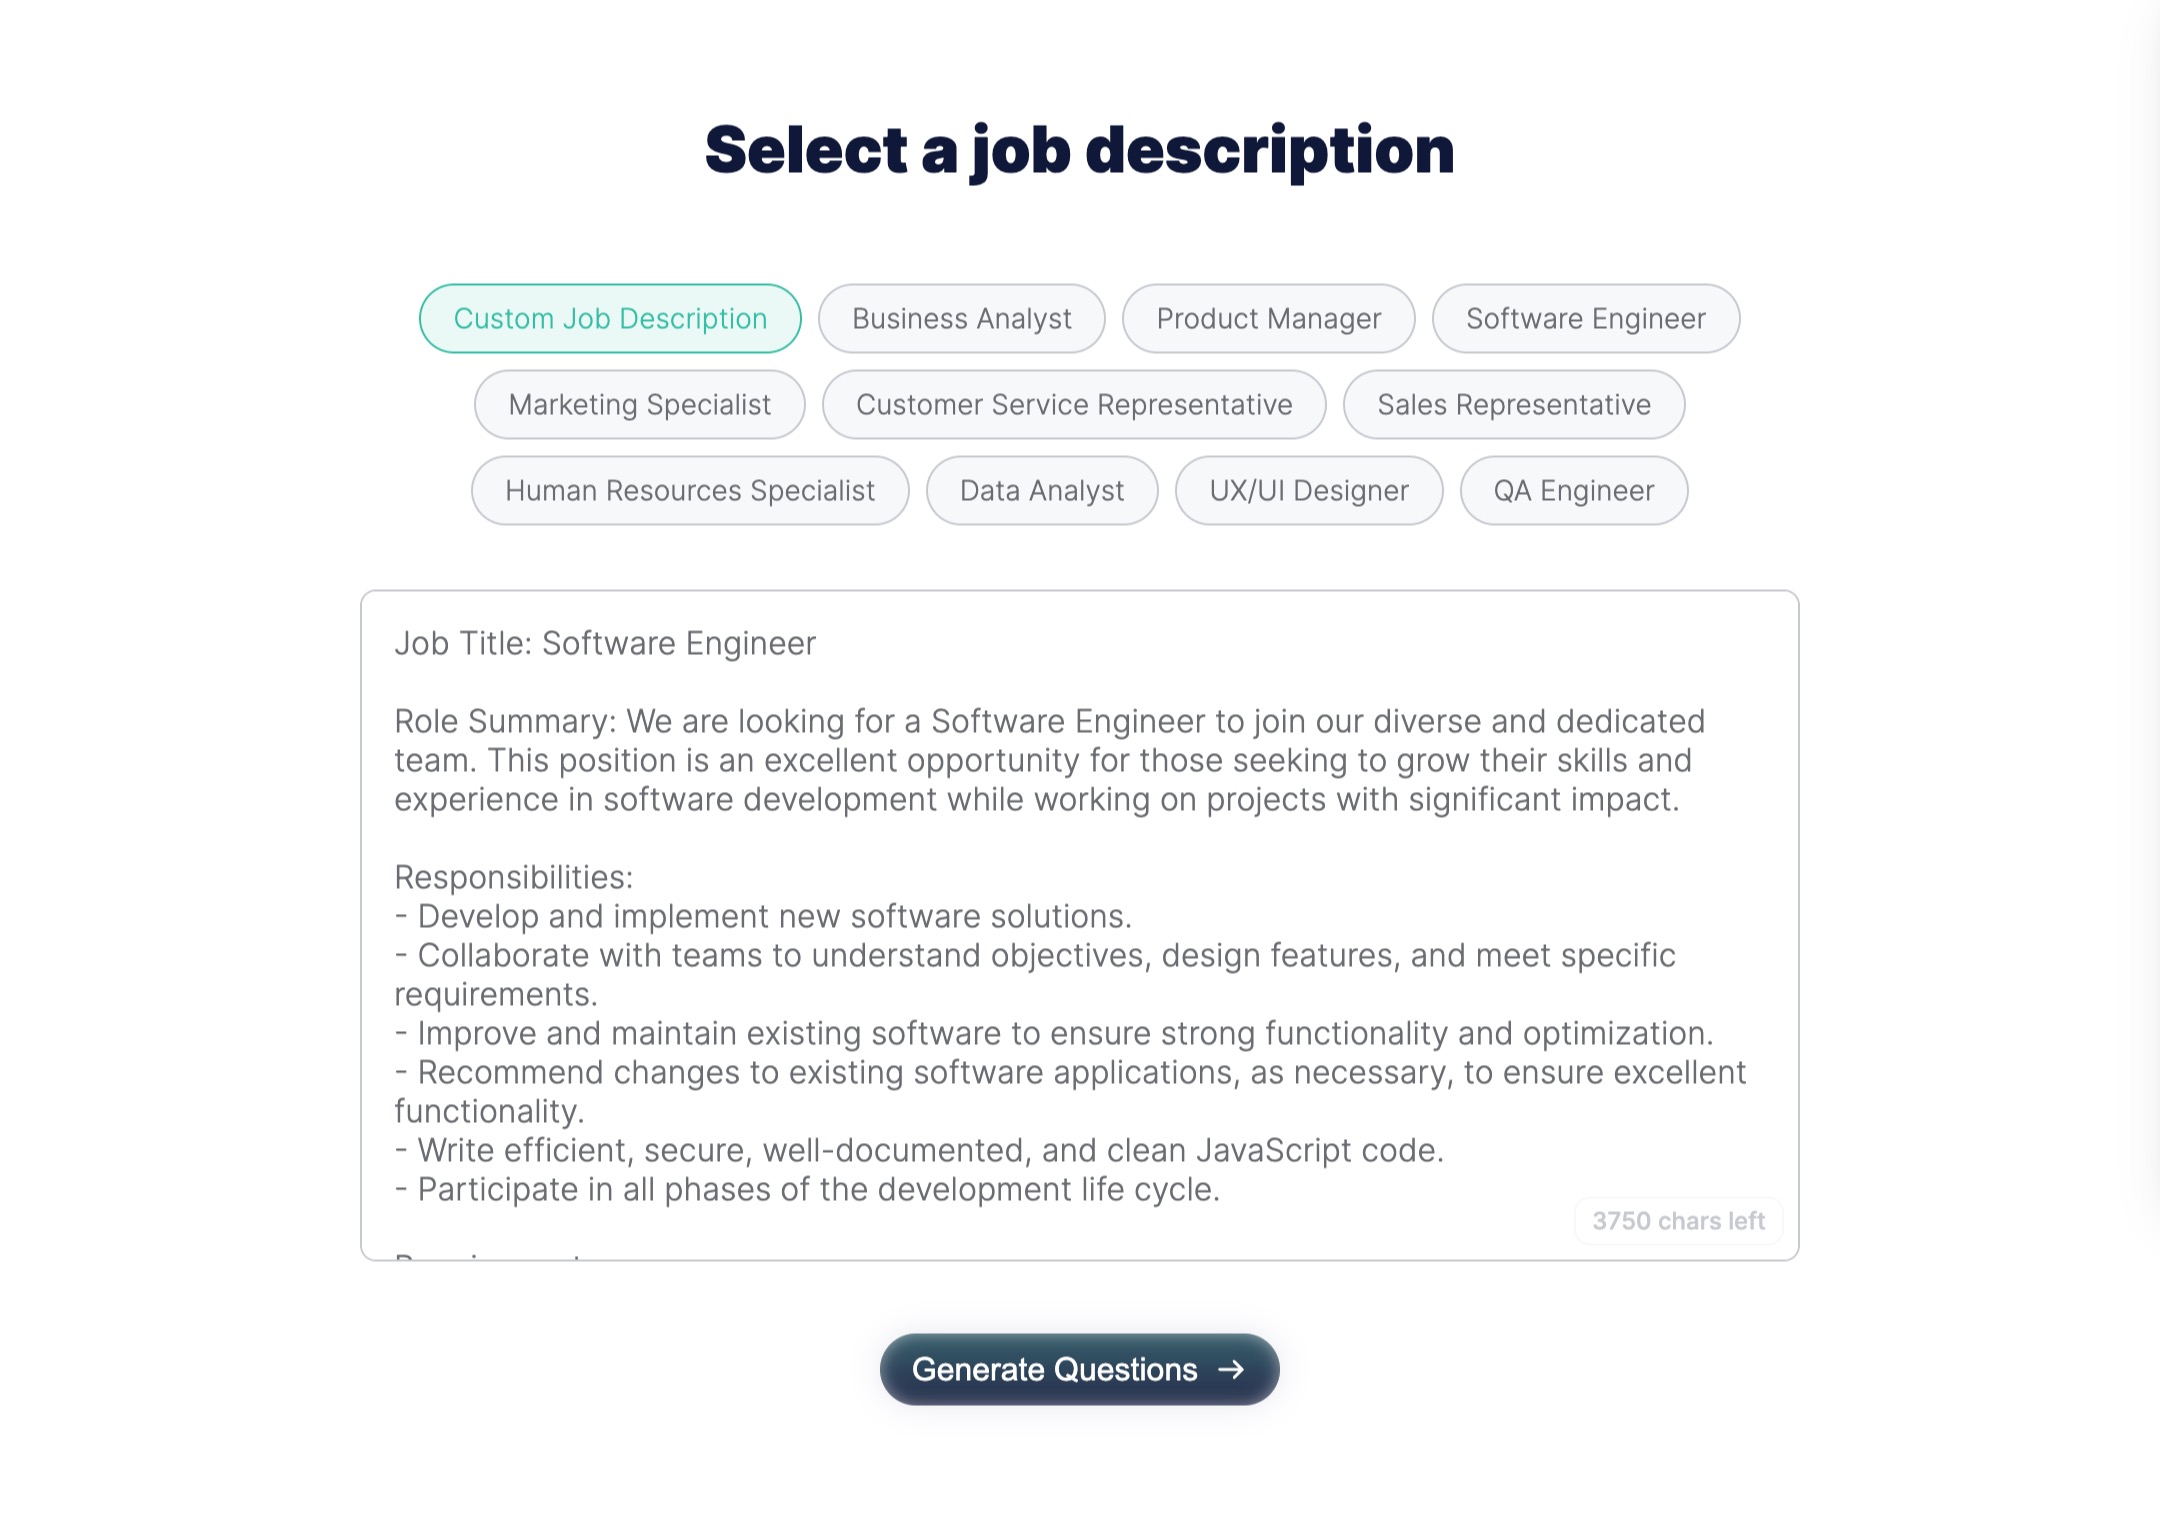The width and height of the screenshot is (2160, 1520).
Task: Click the 'Select a job description' heading
Action: [x=1079, y=150]
